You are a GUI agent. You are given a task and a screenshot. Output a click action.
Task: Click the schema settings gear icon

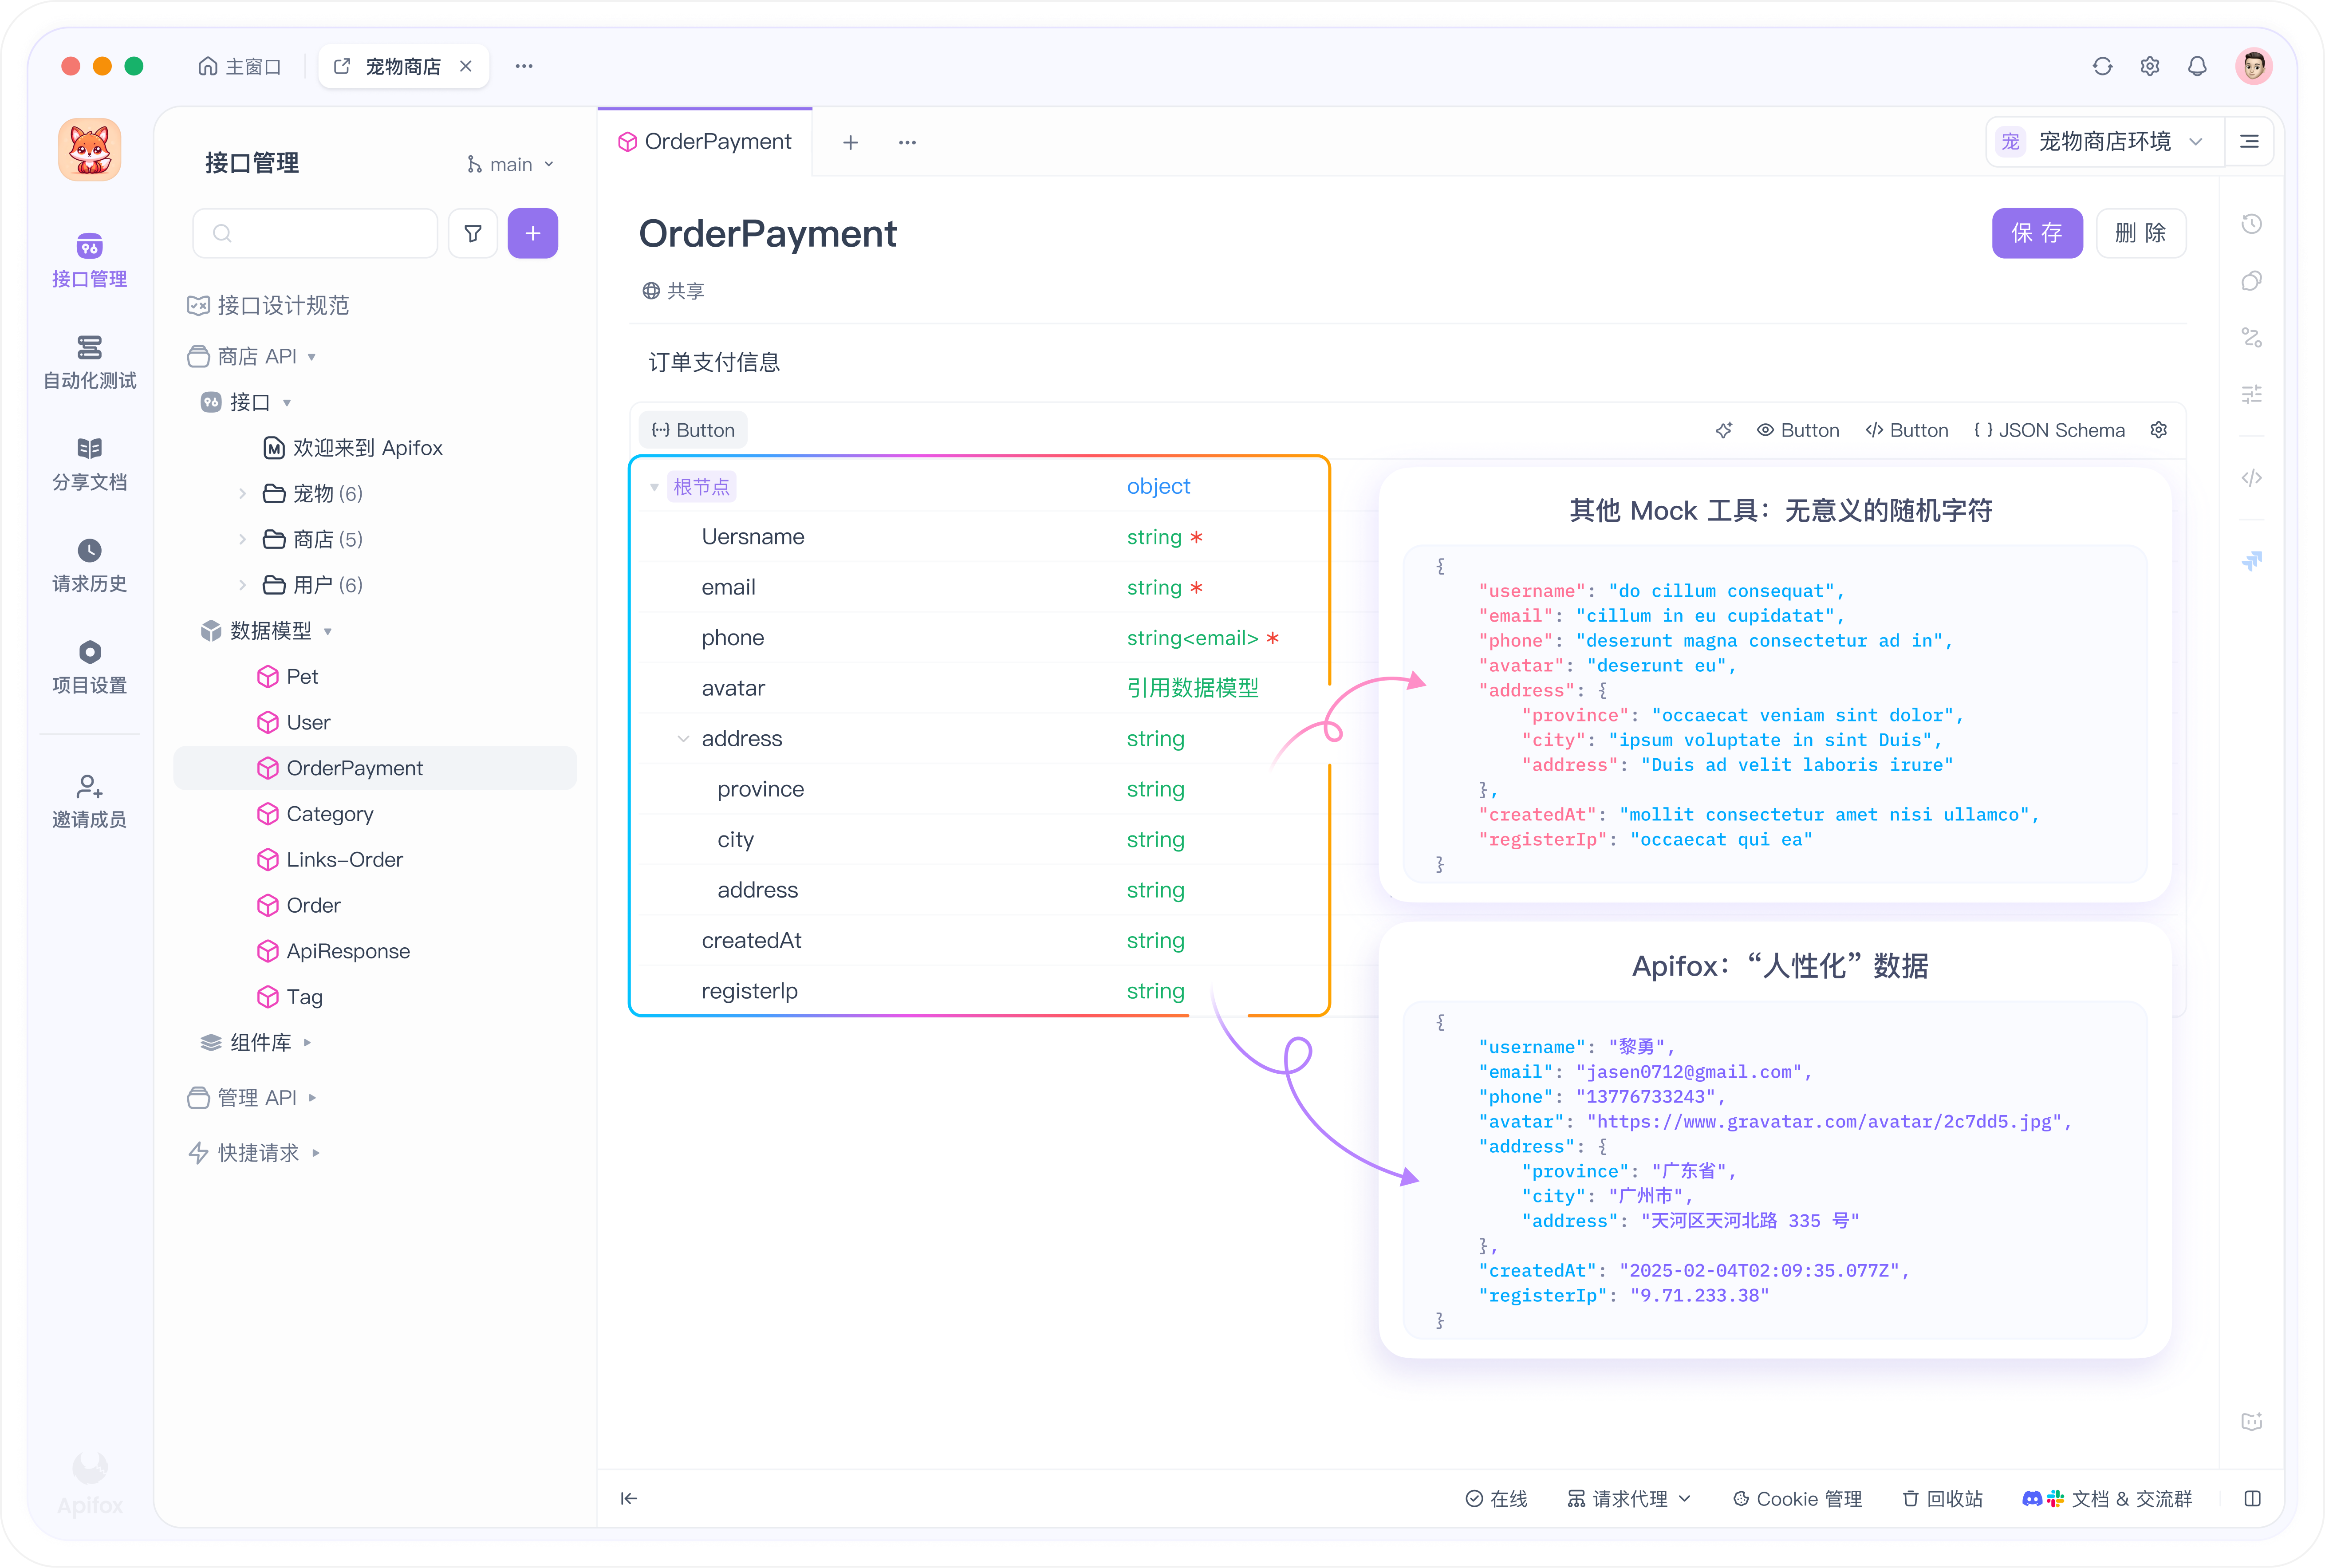(2159, 430)
